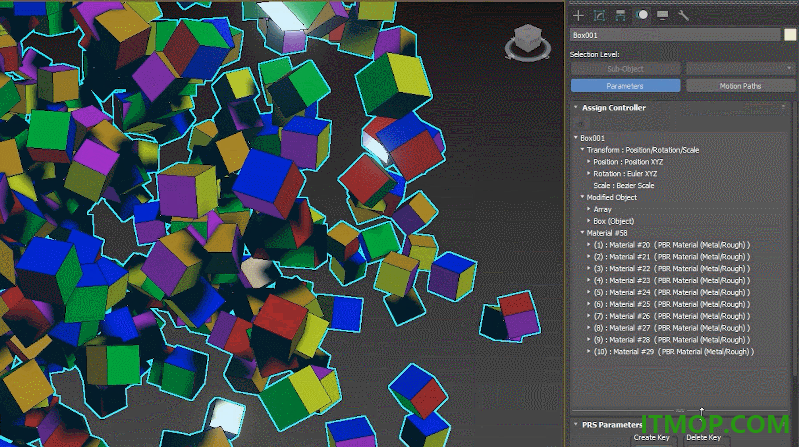This screenshot has height=447, width=799.
Task: Select the Scale : Bezier Scale track
Action: [x=624, y=186]
